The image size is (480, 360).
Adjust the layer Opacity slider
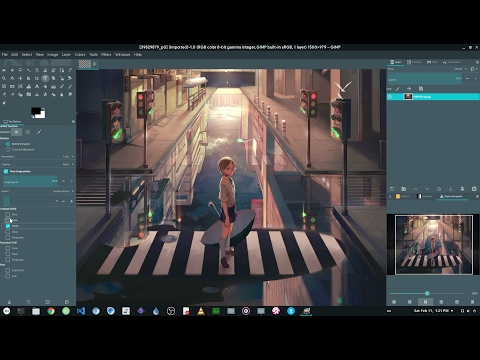click(425, 79)
